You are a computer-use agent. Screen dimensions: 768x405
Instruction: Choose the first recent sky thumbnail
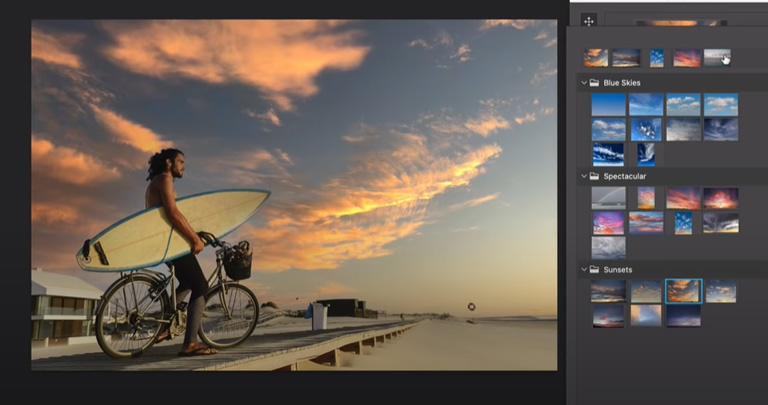point(595,58)
